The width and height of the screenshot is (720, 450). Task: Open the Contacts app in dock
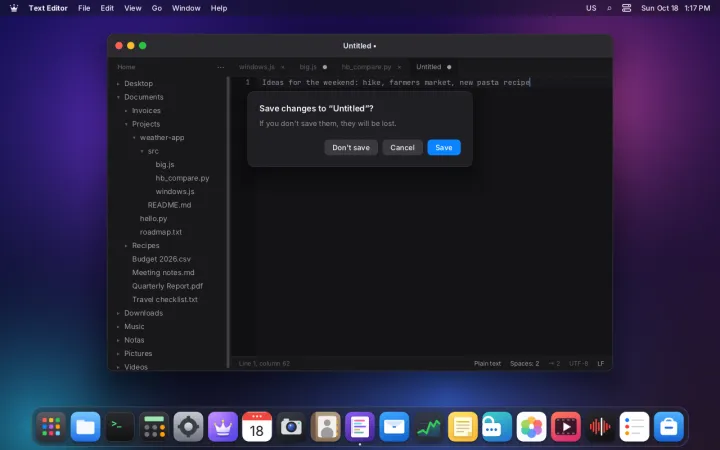326,427
